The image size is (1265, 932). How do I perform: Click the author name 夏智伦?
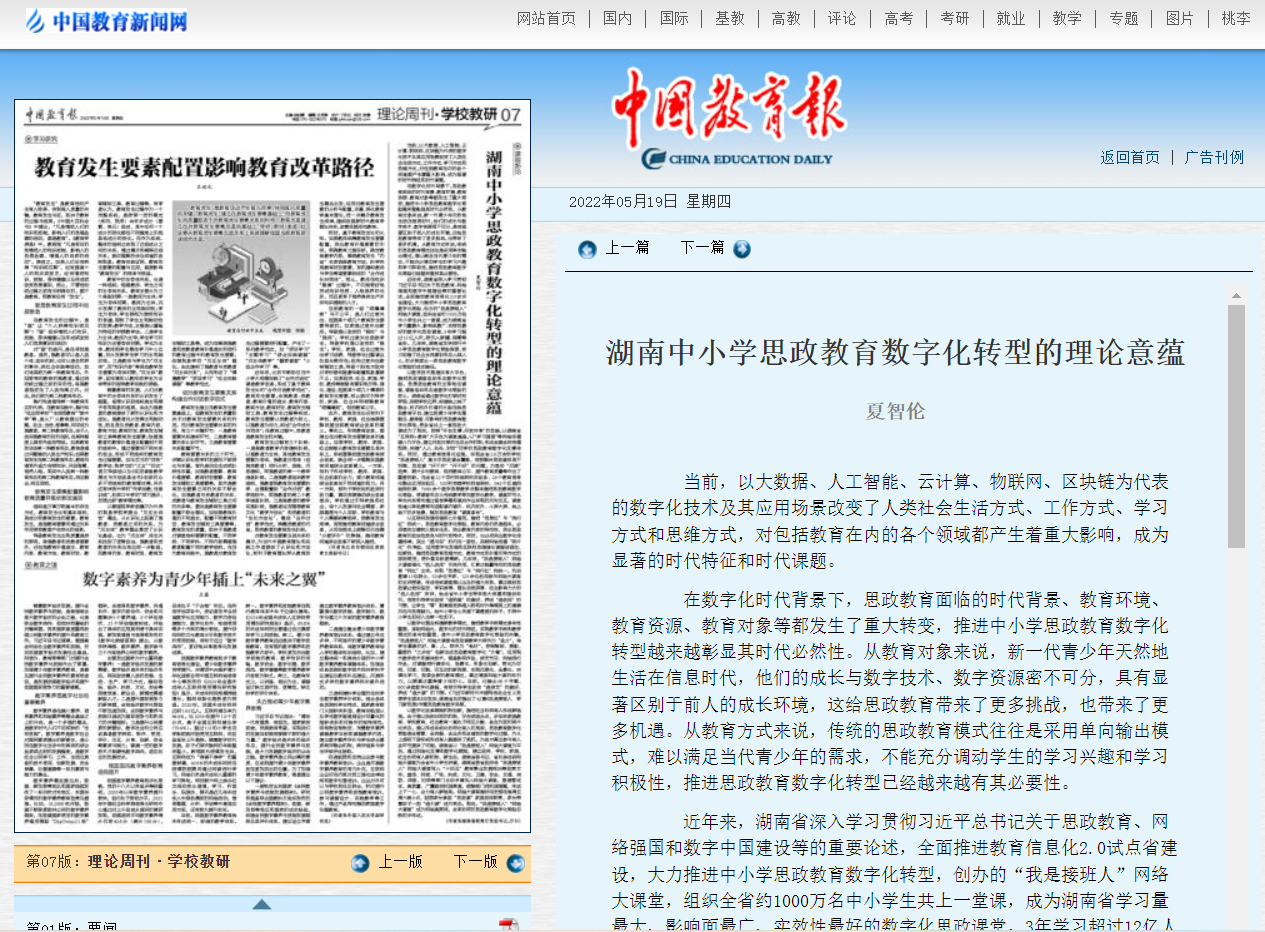click(896, 411)
